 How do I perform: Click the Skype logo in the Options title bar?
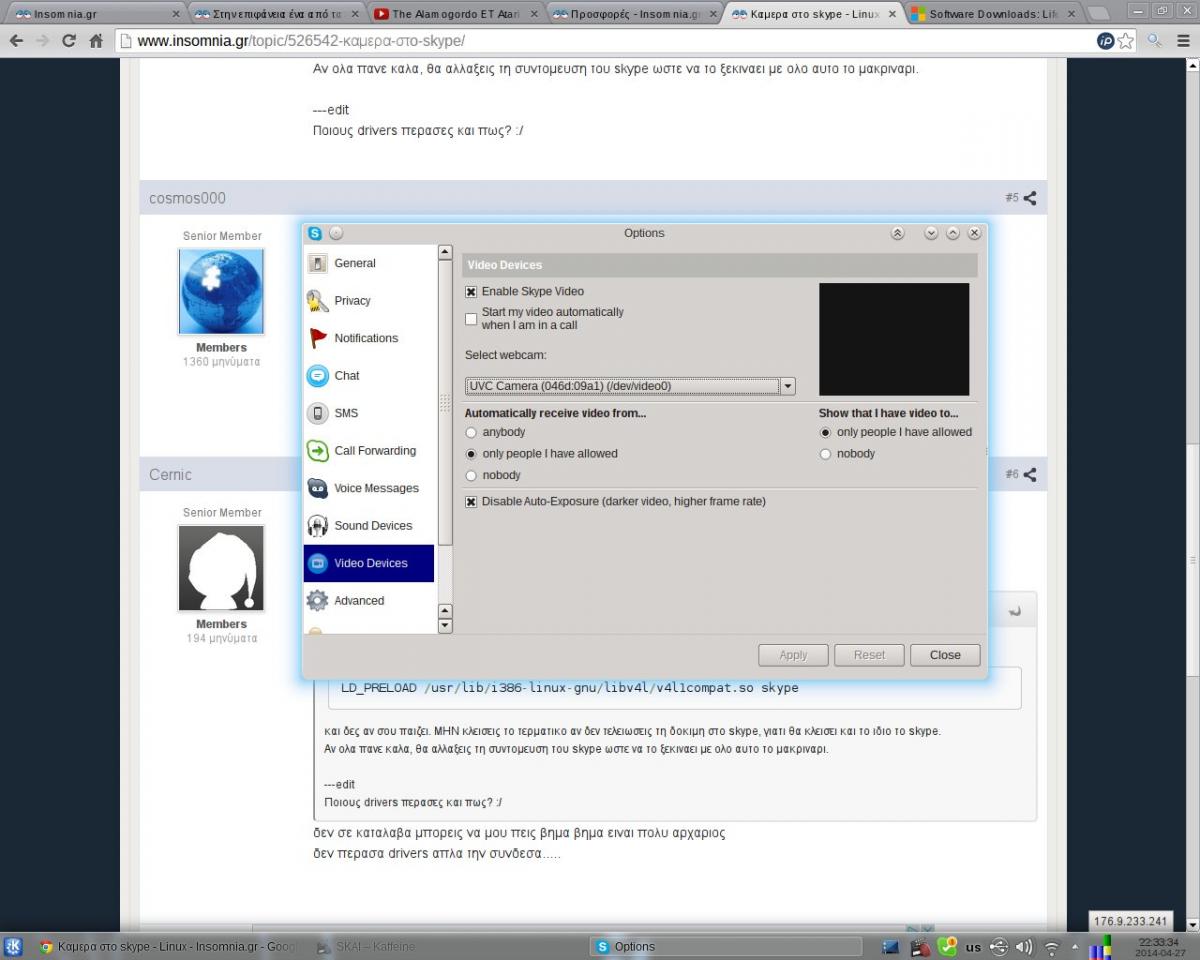coord(315,233)
